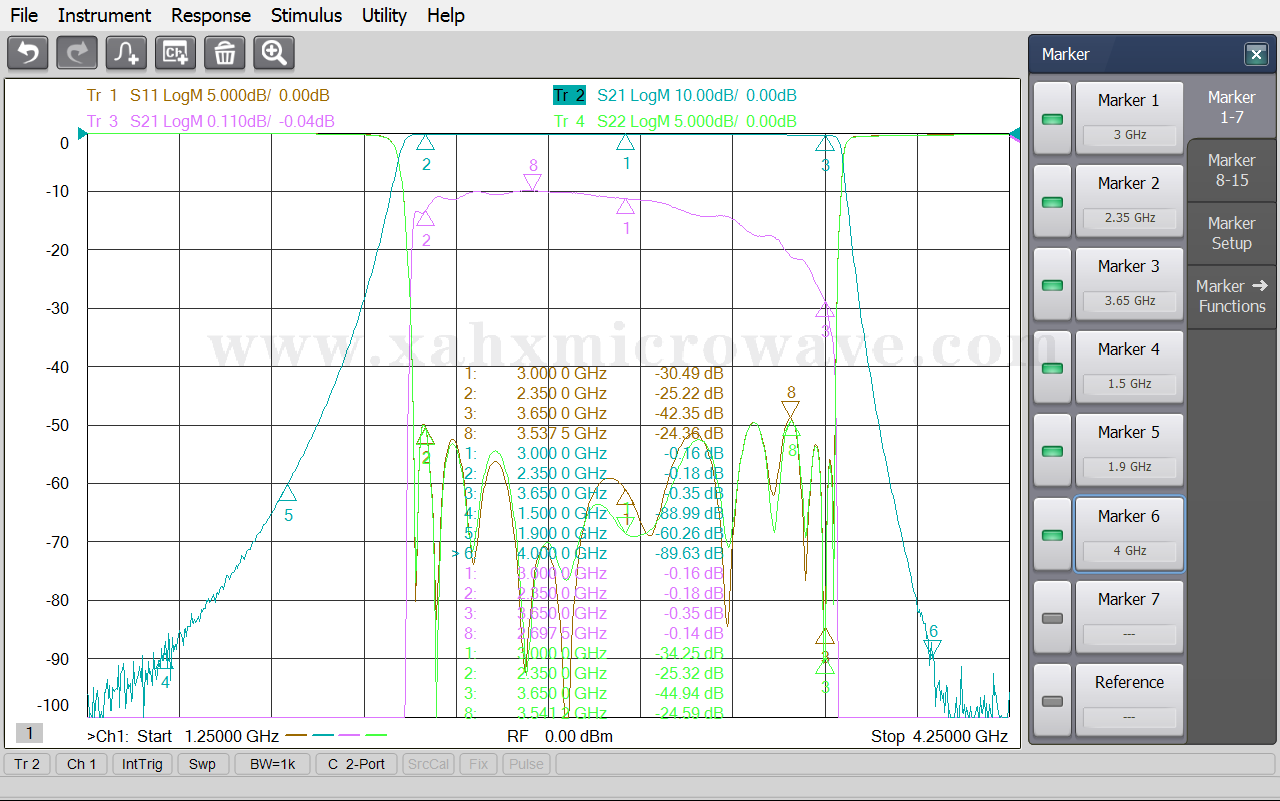Viewport: 1280px width, 801px height.
Task: Click the Undo arrow toolbar icon
Action: (28, 53)
